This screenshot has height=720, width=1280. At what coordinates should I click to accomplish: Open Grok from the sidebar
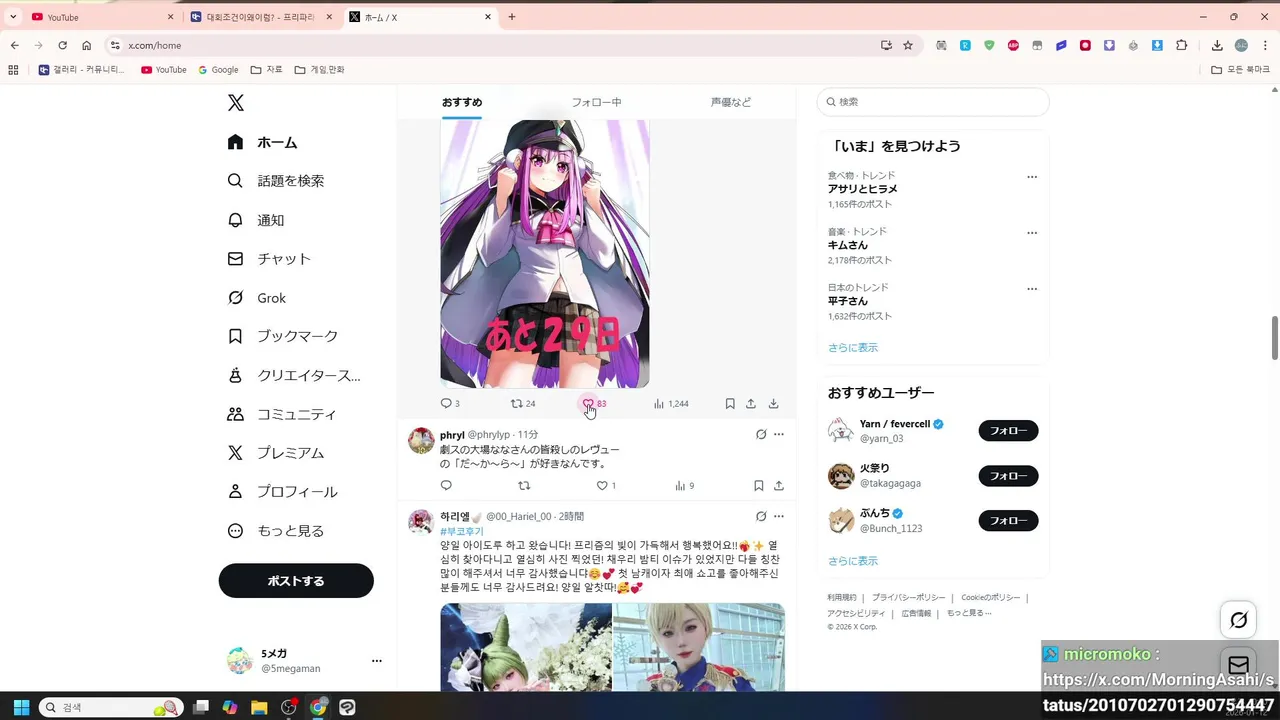(x=257, y=298)
